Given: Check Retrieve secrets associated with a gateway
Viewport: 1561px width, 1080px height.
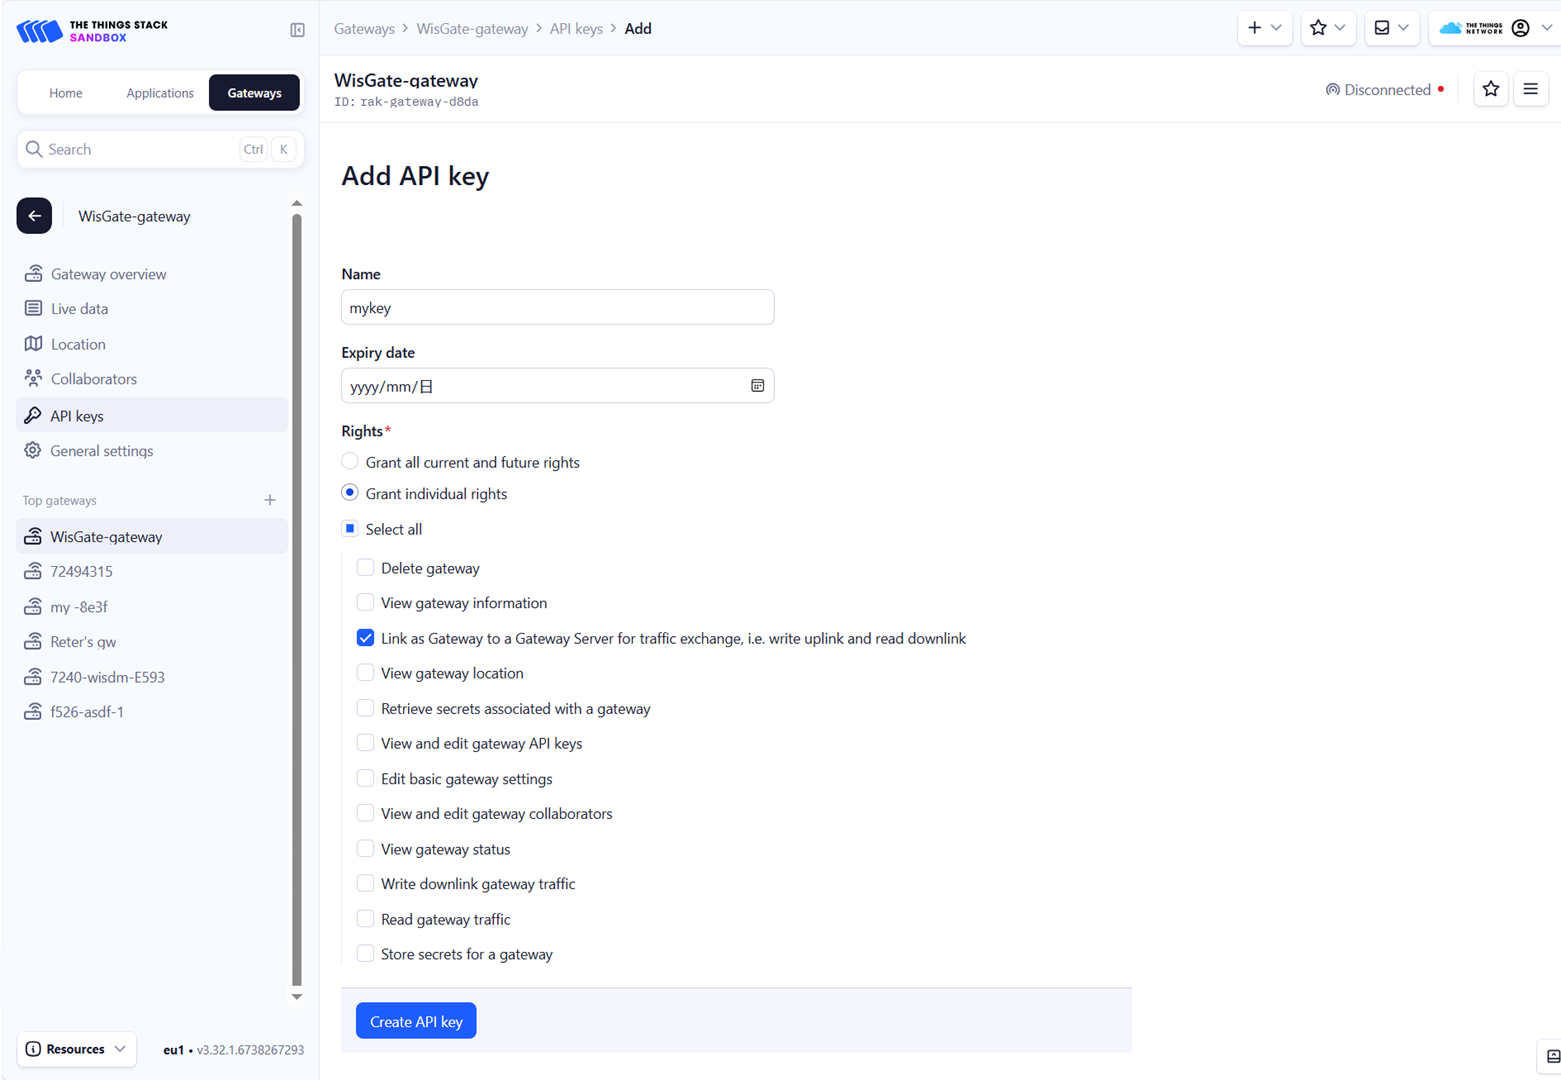Looking at the screenshot, I should click(365, 708).
